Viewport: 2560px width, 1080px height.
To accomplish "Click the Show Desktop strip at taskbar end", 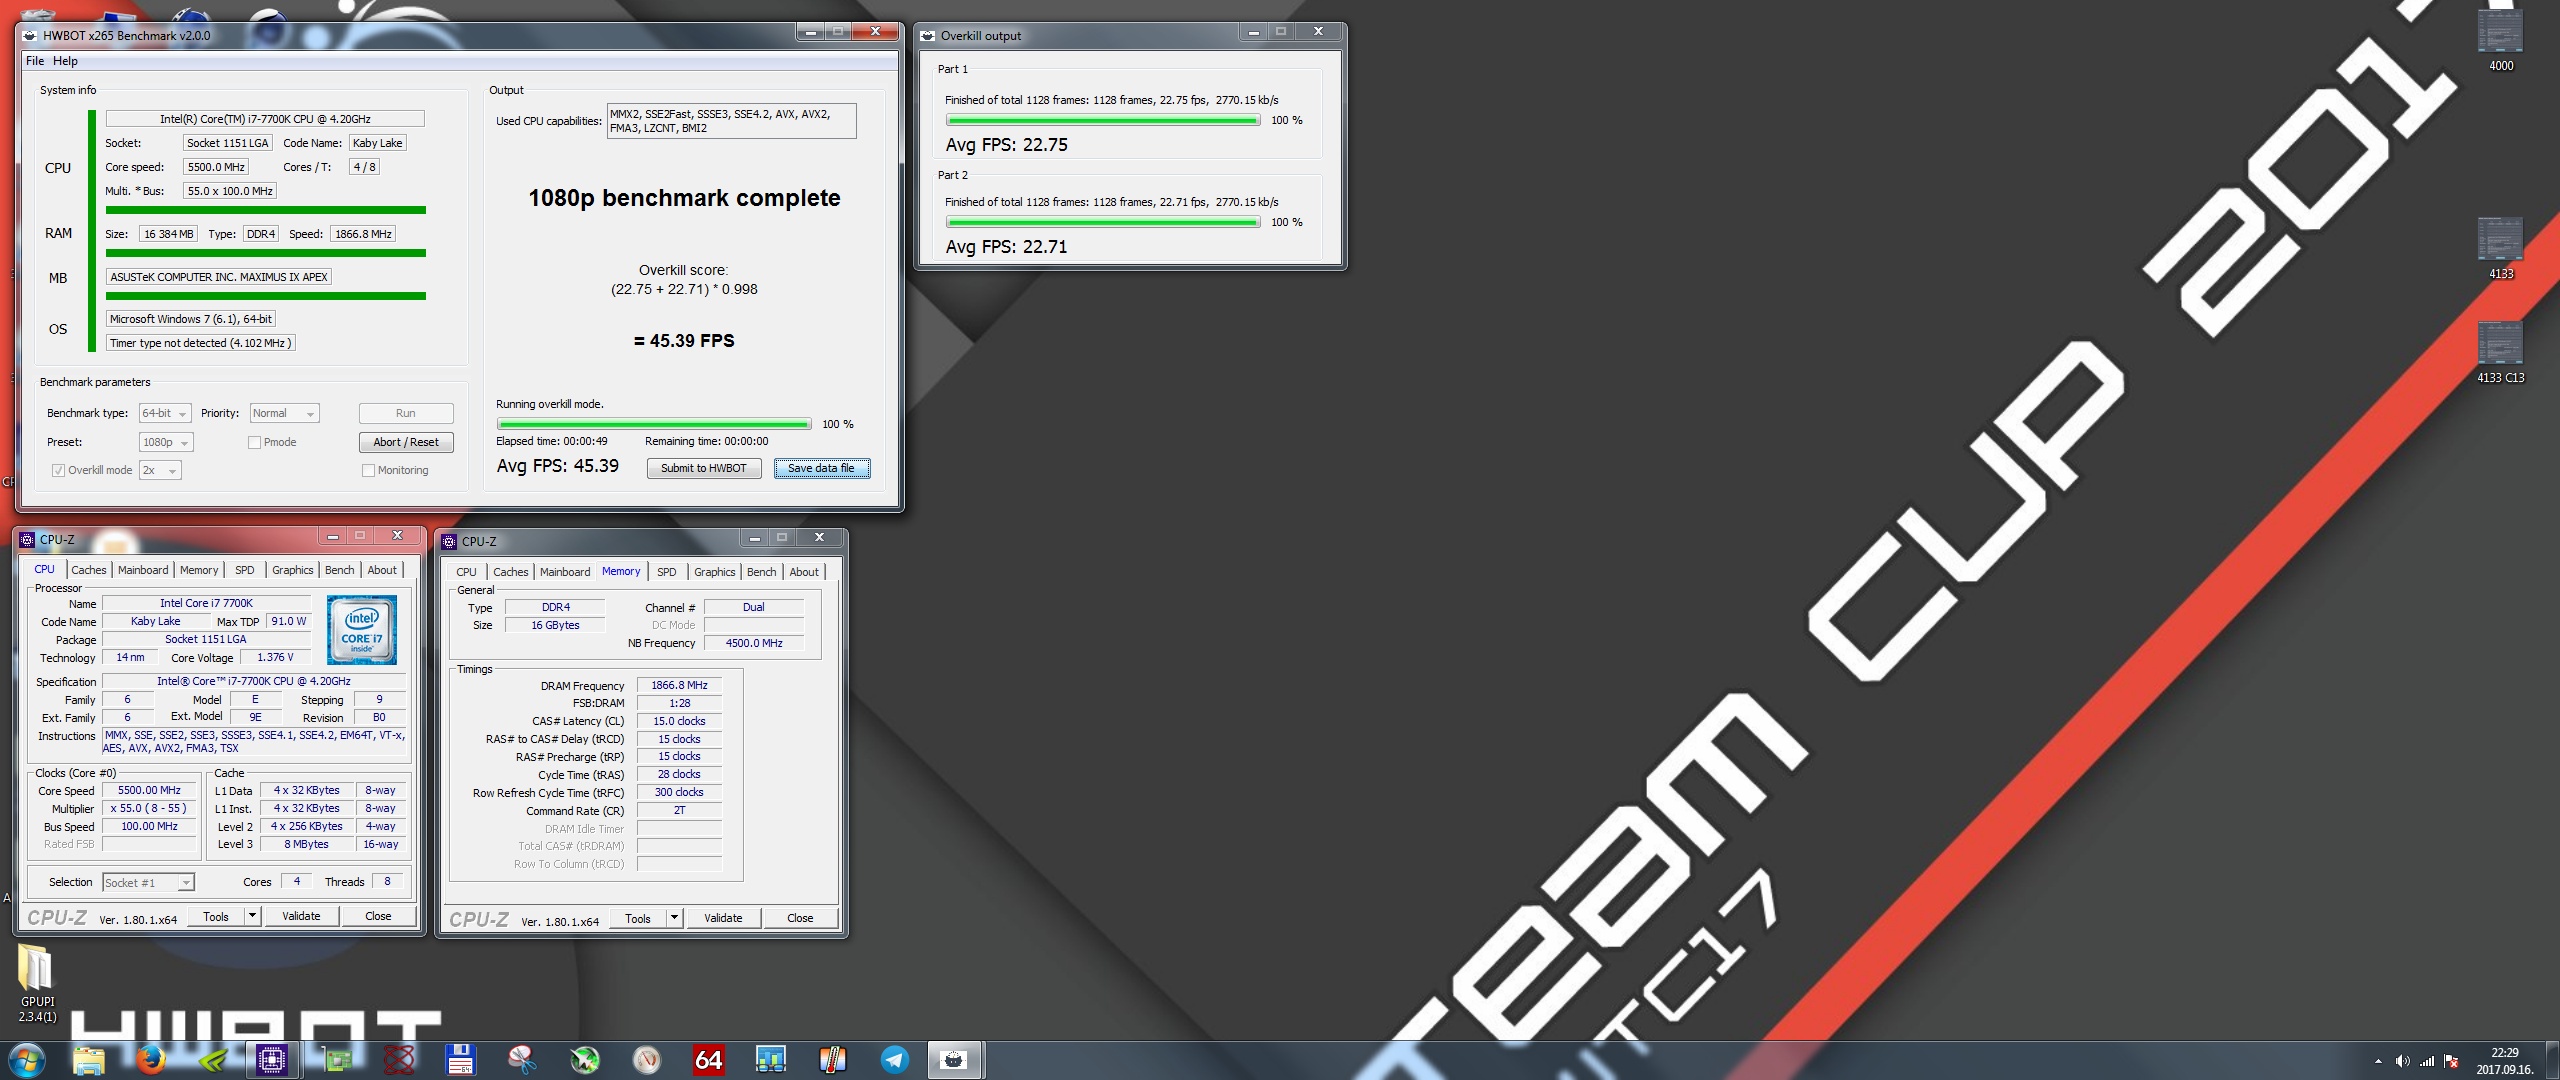I will tap(2552, 1060).
